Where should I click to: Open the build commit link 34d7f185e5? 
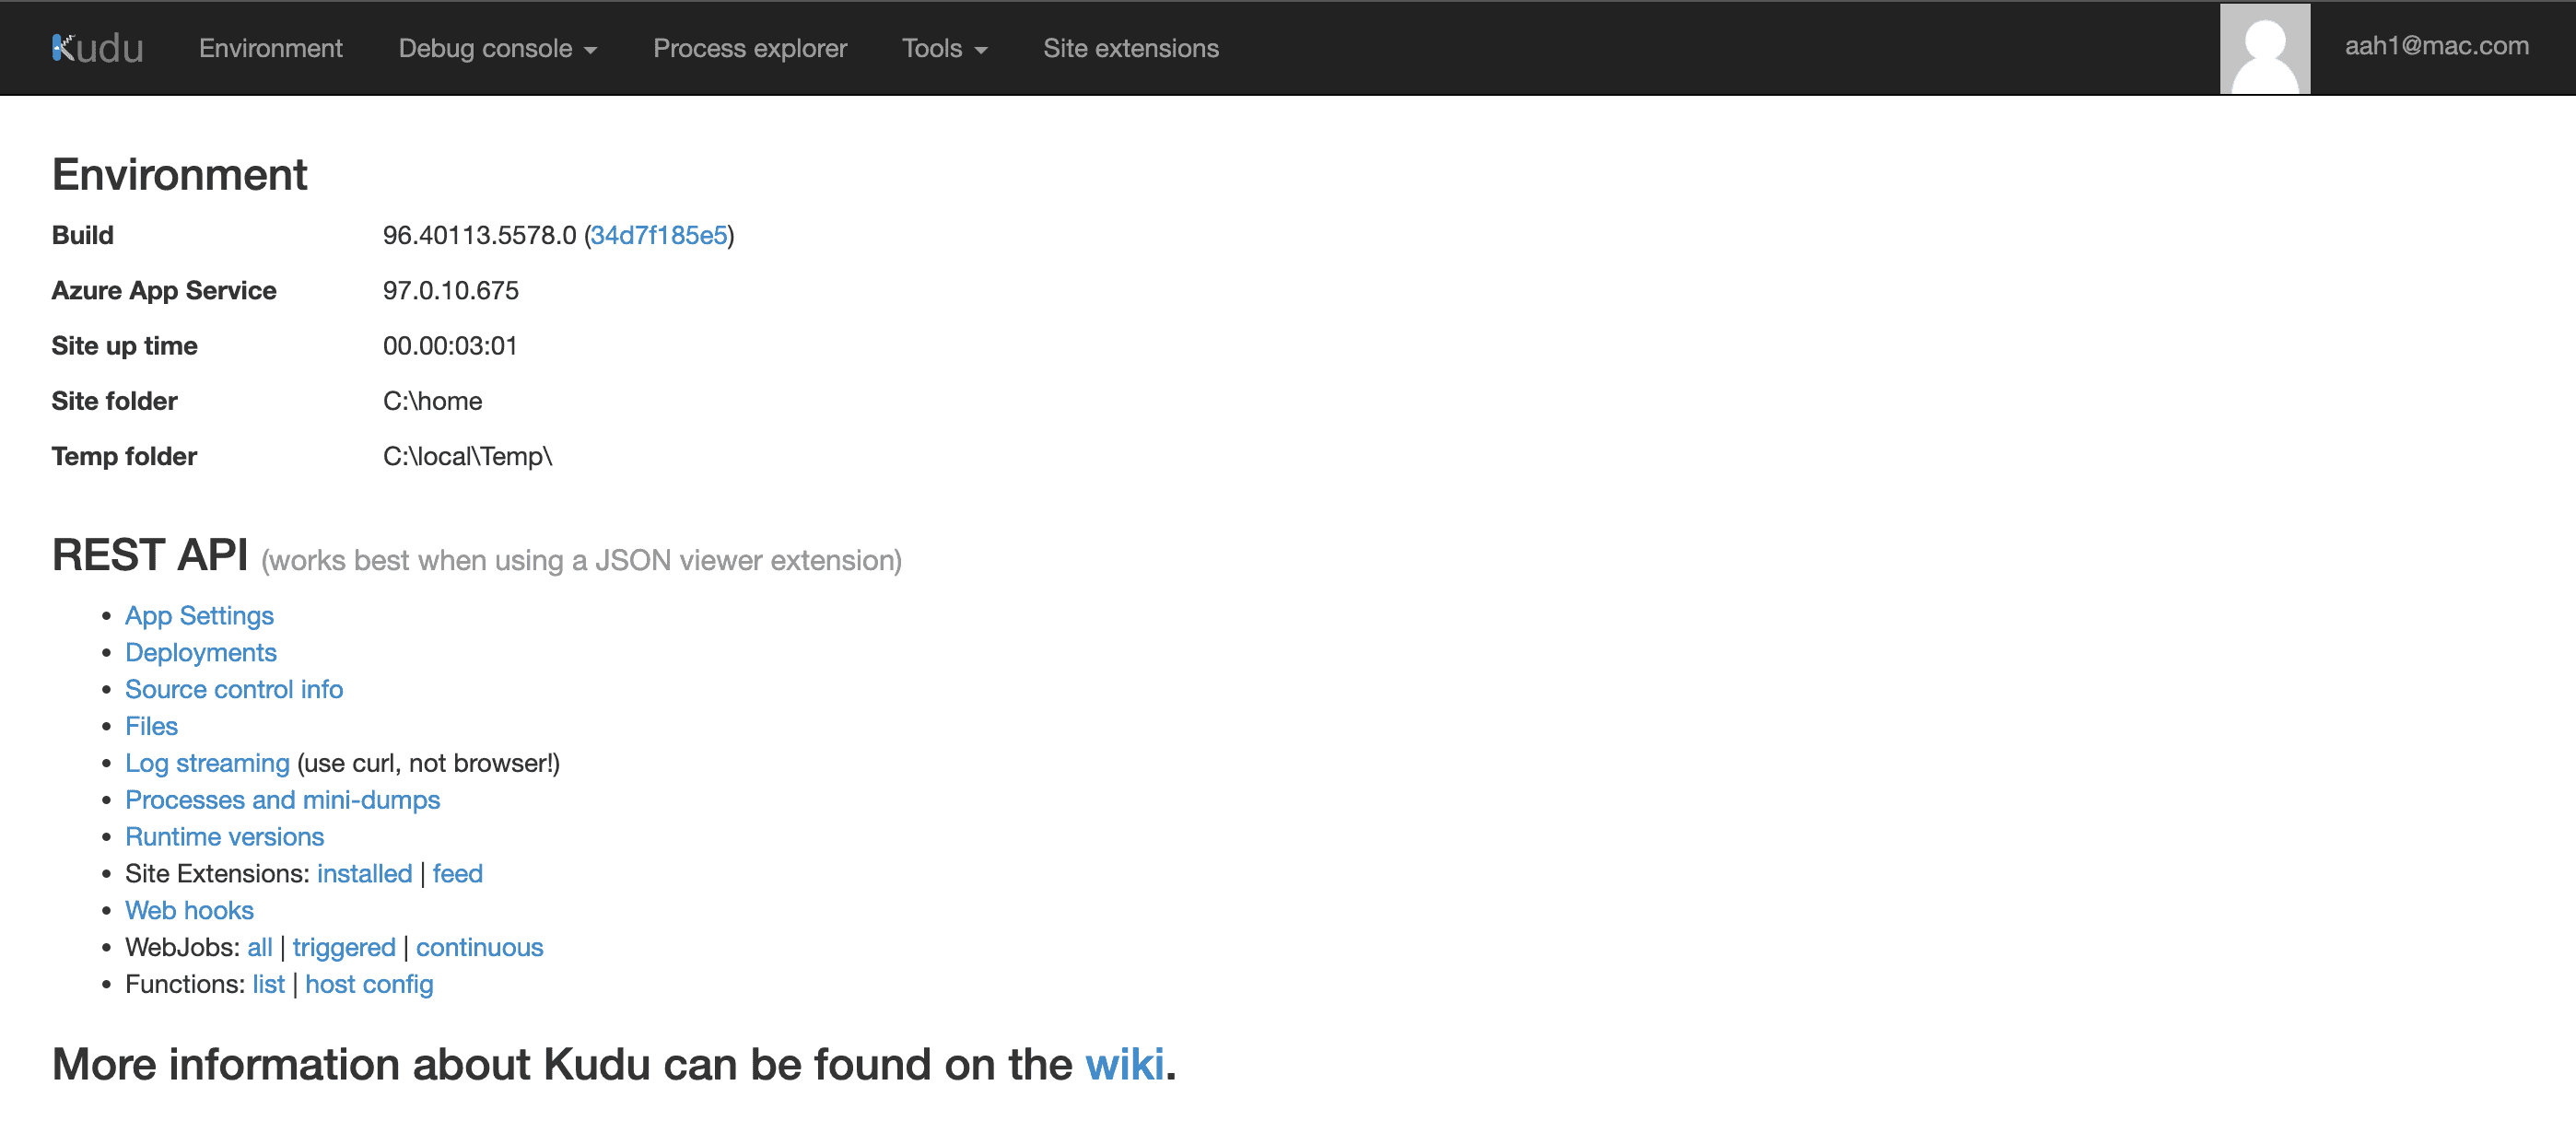(660, 236)
